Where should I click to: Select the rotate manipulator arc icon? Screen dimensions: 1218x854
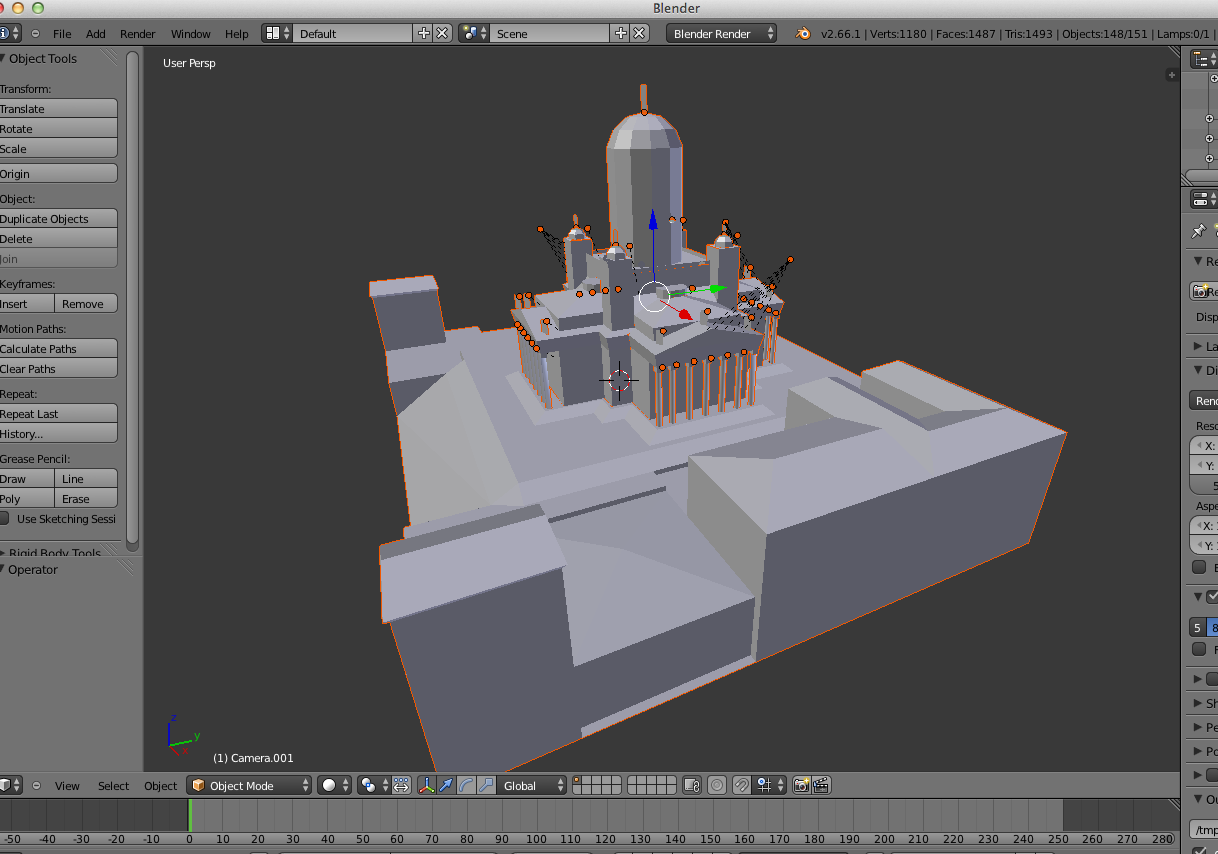(x=466, y=786)
